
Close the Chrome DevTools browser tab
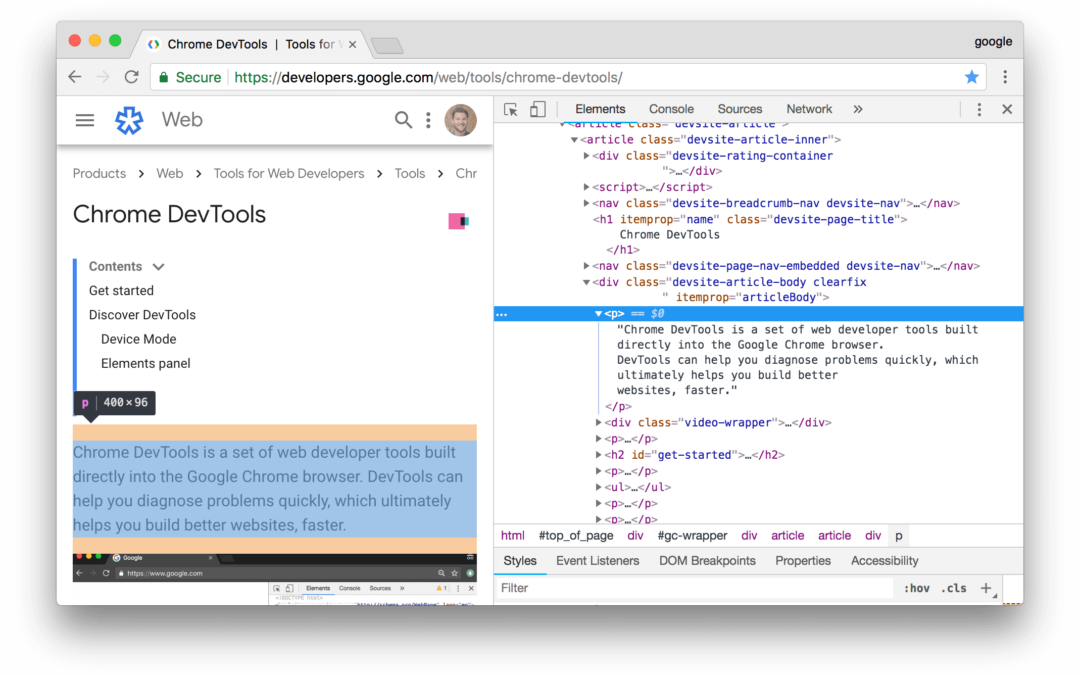click(x=353, y=44)
